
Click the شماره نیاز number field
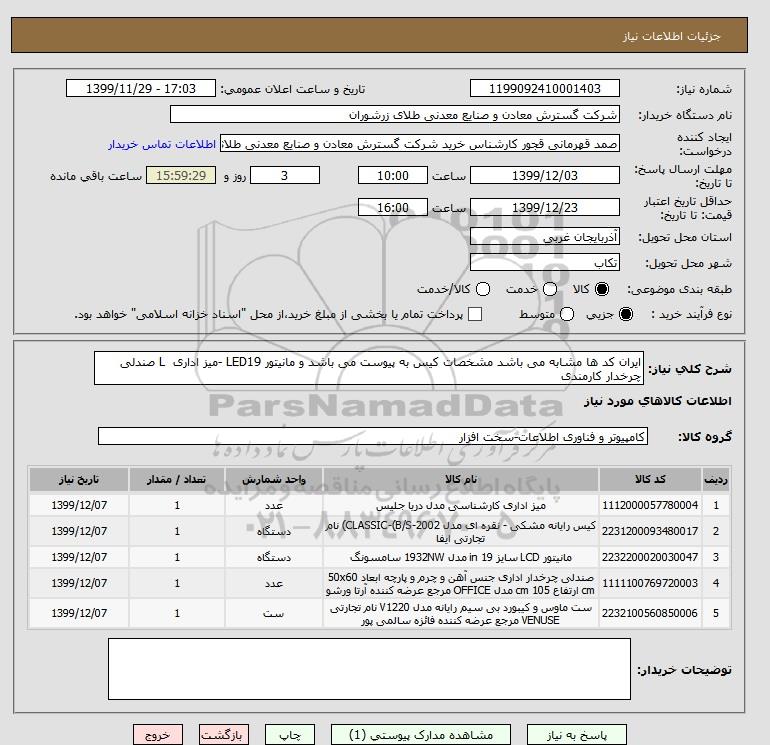pos(545,88)
